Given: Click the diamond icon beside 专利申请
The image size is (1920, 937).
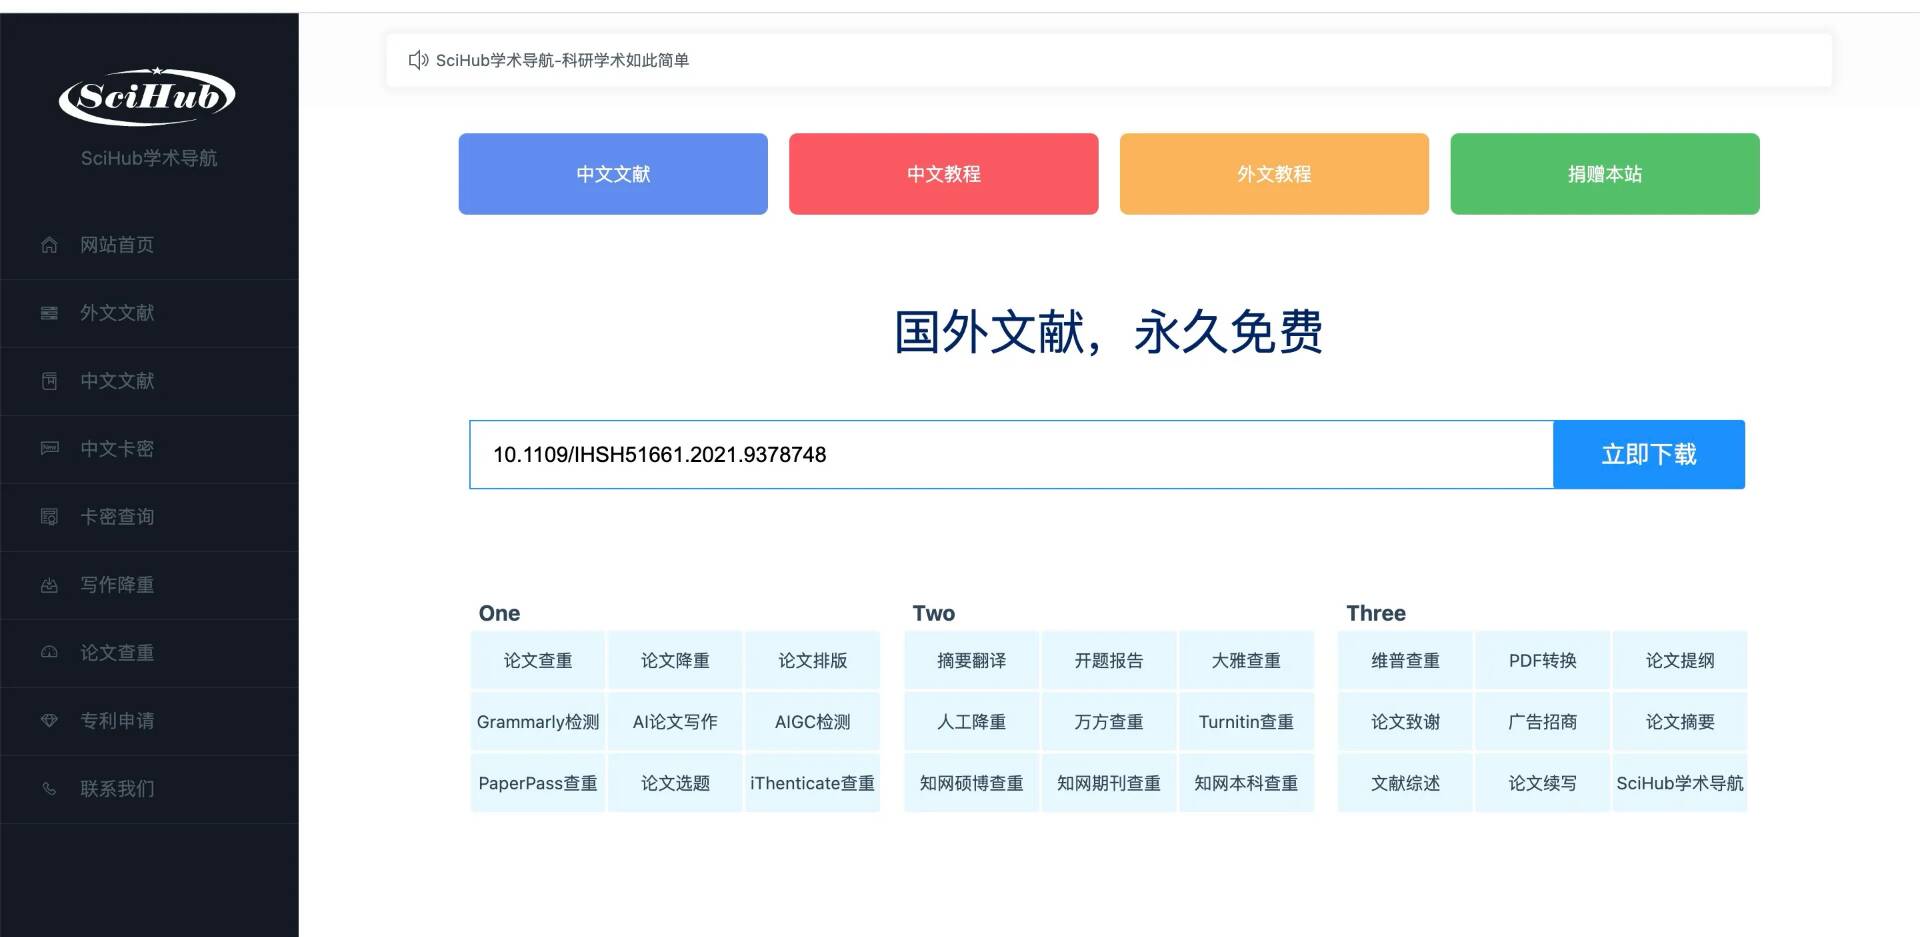Looking at the screenshot, I should 49,721.
